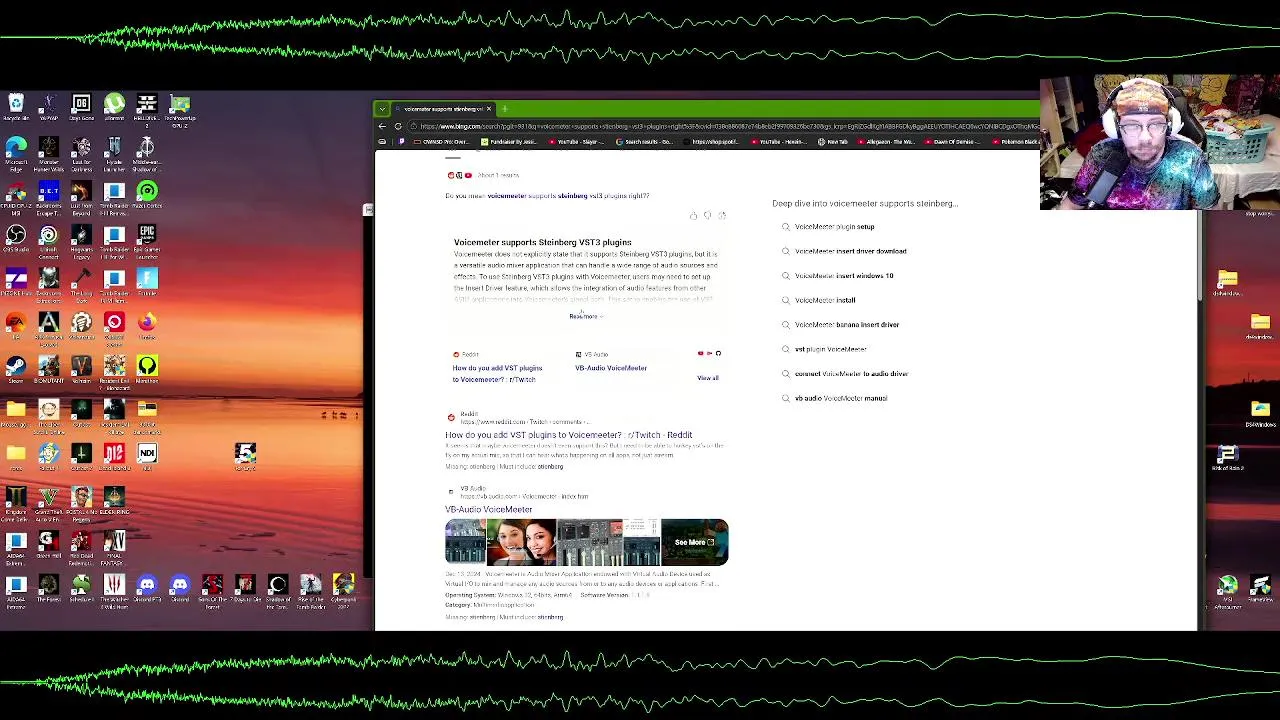This screenshot has height=720, width=1280.
Task: Open Reddit link How do you add VST plugins
Action: [x=497, y=373]
